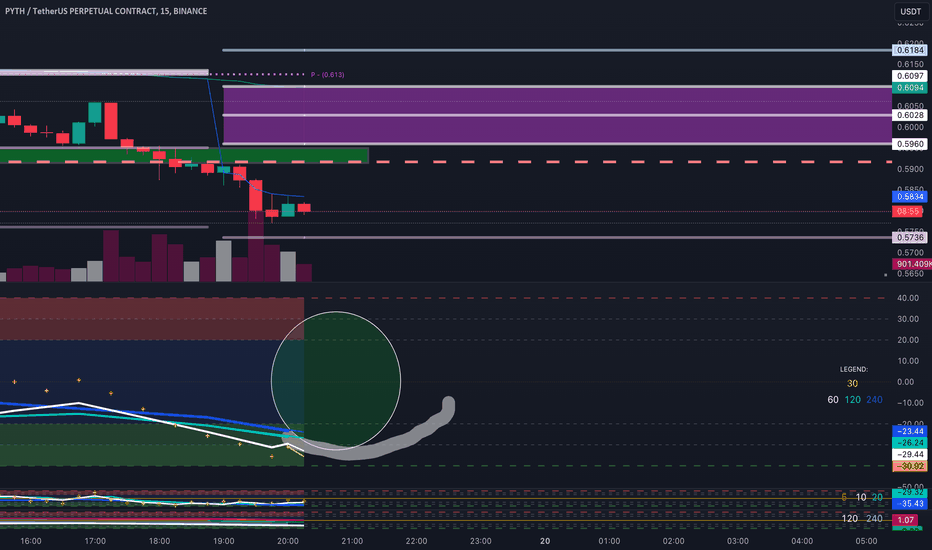Click the 01:00 time axis label
This screenshot has height=550, width=932.
(x=609, y=541)
